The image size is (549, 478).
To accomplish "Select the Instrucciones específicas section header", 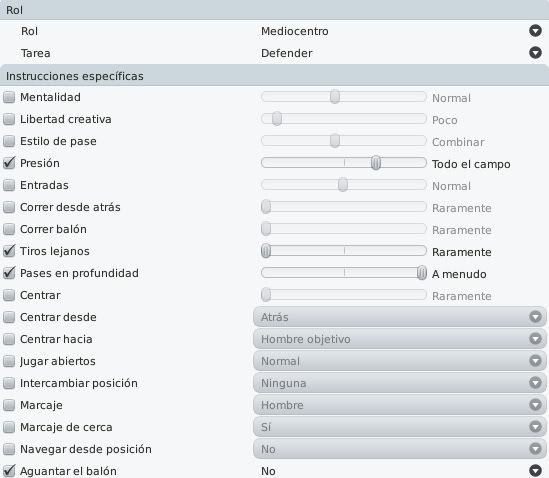I will coord(274,76).
